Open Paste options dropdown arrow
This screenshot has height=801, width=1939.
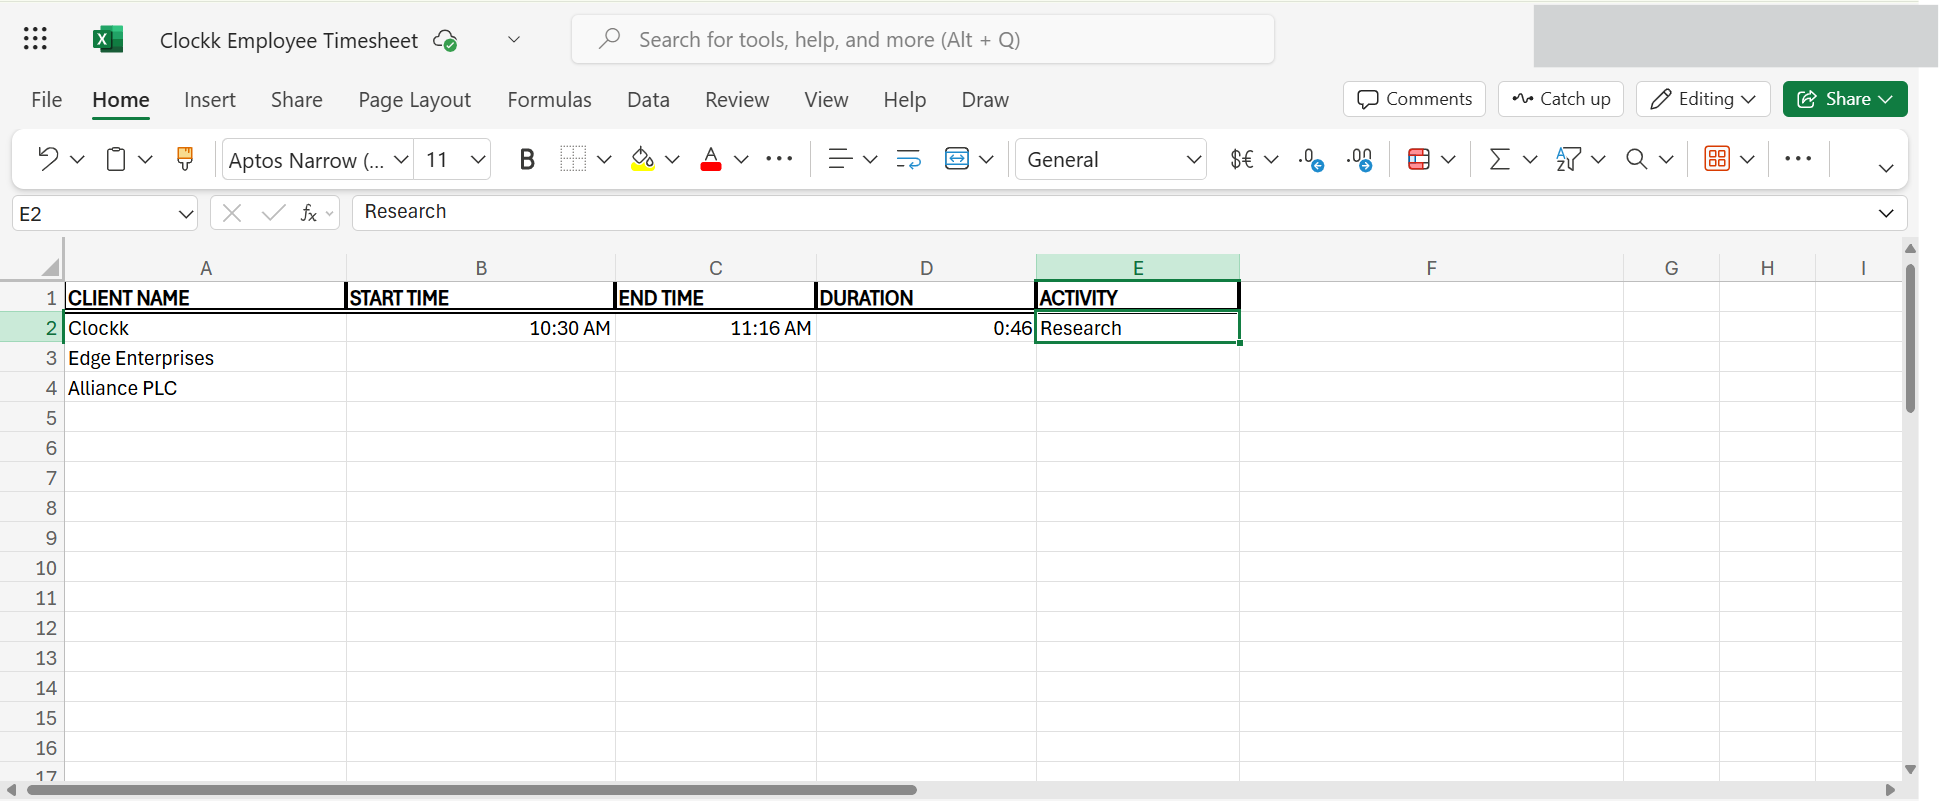(x=145, y=159)
